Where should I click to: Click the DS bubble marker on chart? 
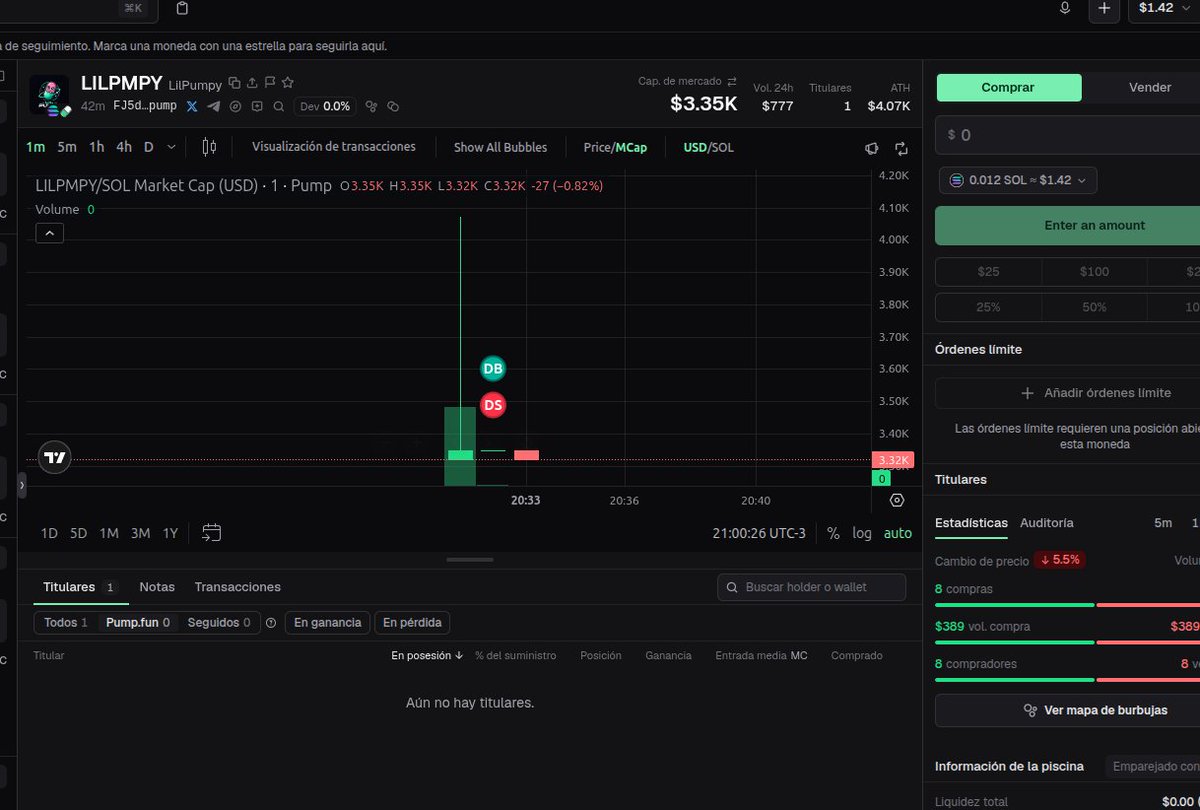pos(493,405)
